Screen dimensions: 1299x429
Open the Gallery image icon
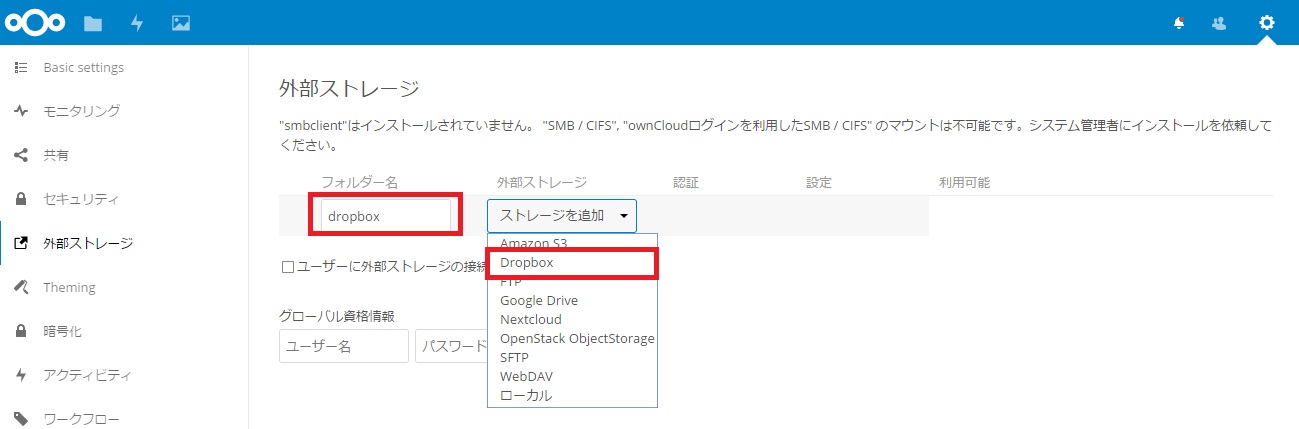(x=180, y=22)
